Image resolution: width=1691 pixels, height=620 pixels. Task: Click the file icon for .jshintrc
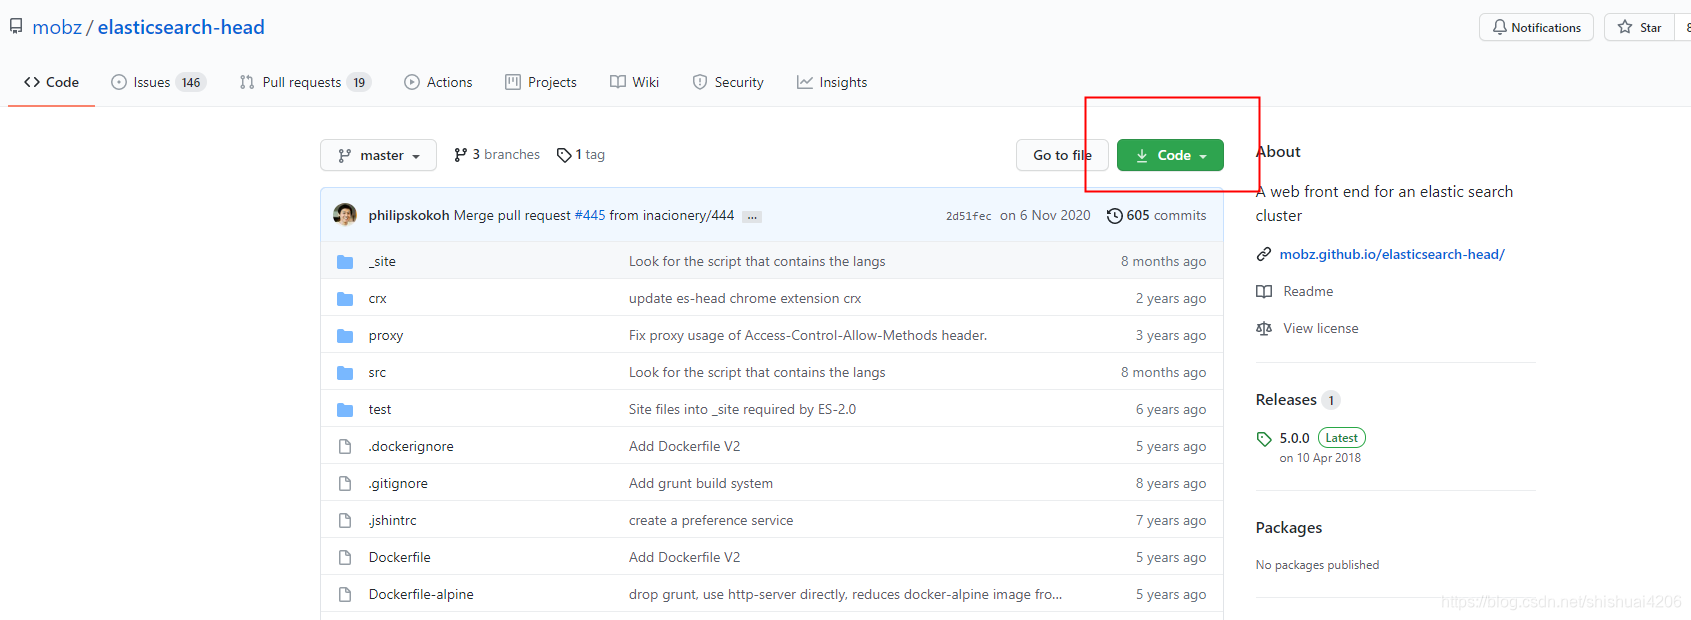[x=345, y=521]
